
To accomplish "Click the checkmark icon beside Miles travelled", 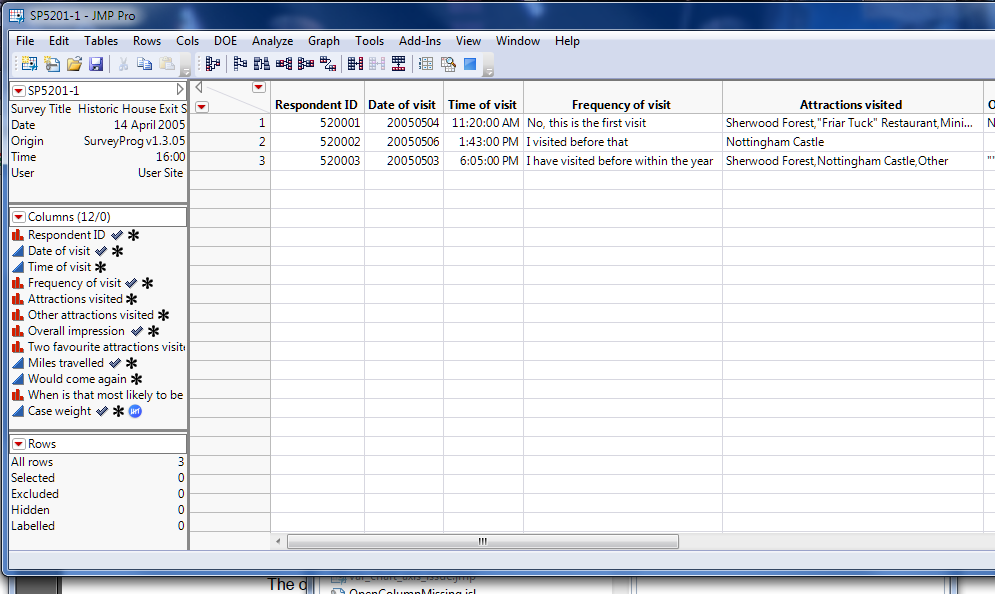I will tap(115, 363).
